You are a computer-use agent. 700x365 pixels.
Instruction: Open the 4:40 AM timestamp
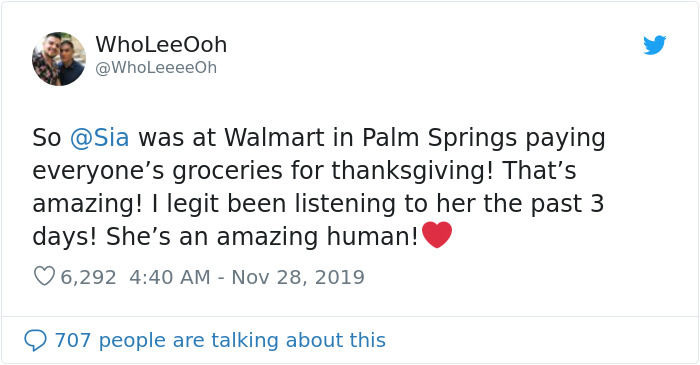click(170, 277)
